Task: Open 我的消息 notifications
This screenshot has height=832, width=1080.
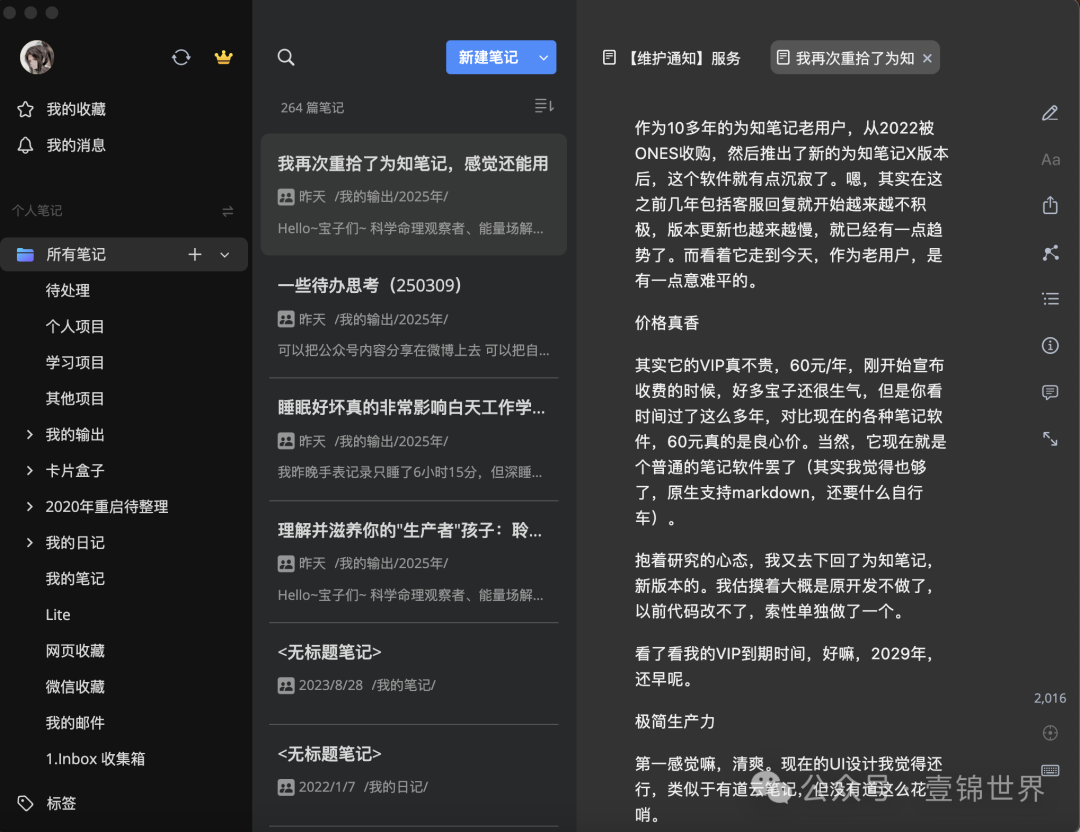Action: pyautogui.click(x=76, y=145)
